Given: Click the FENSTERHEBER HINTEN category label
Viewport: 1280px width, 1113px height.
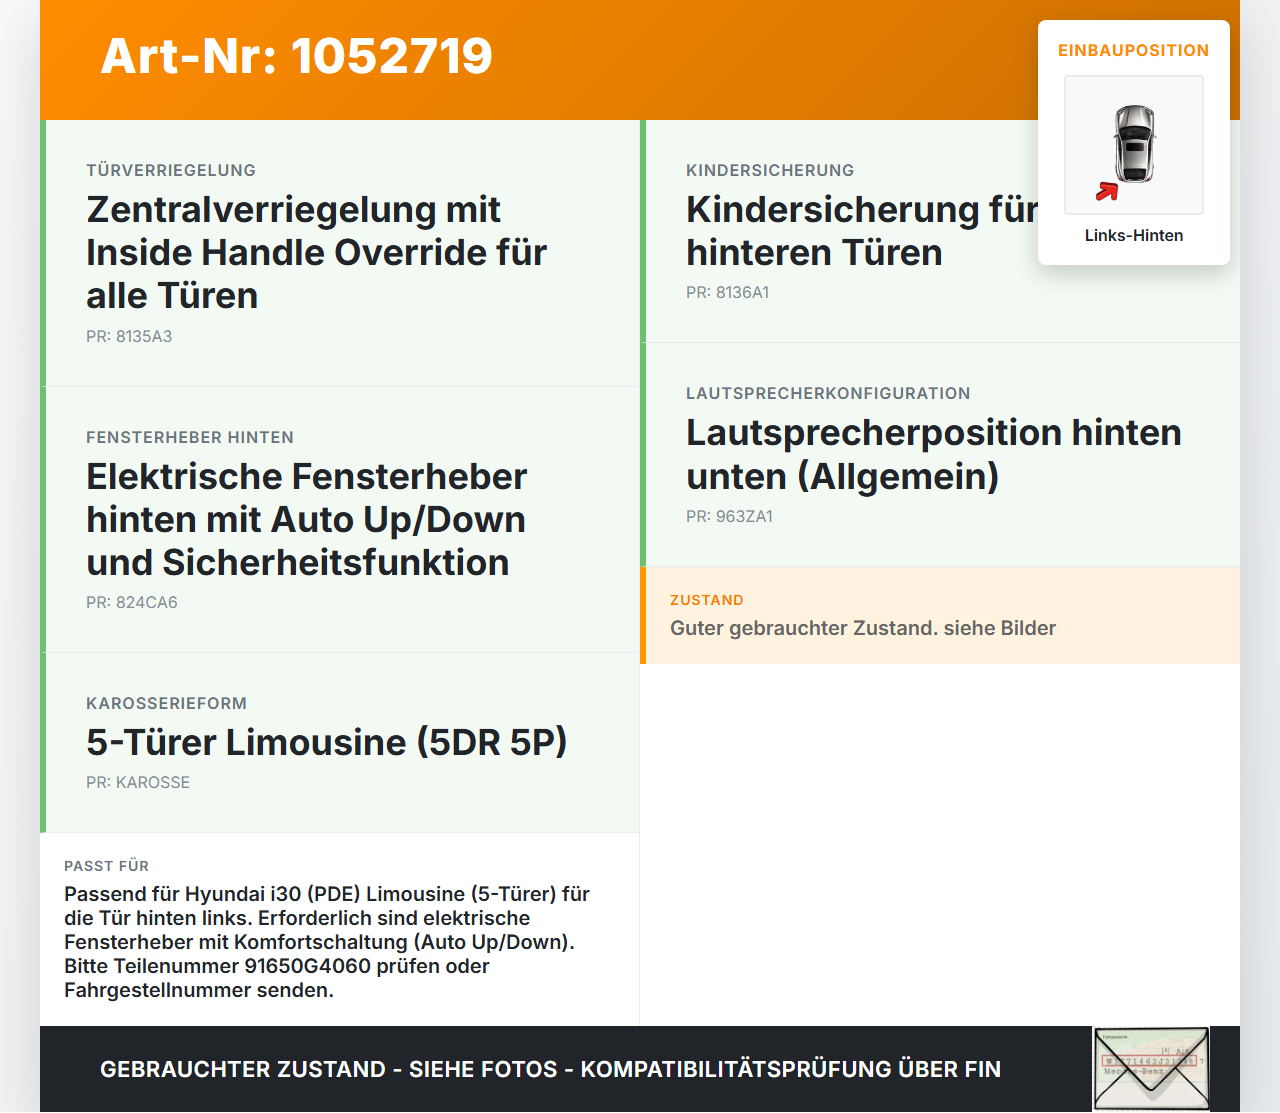Looking at the screenshot, I should tap(190, 437).
